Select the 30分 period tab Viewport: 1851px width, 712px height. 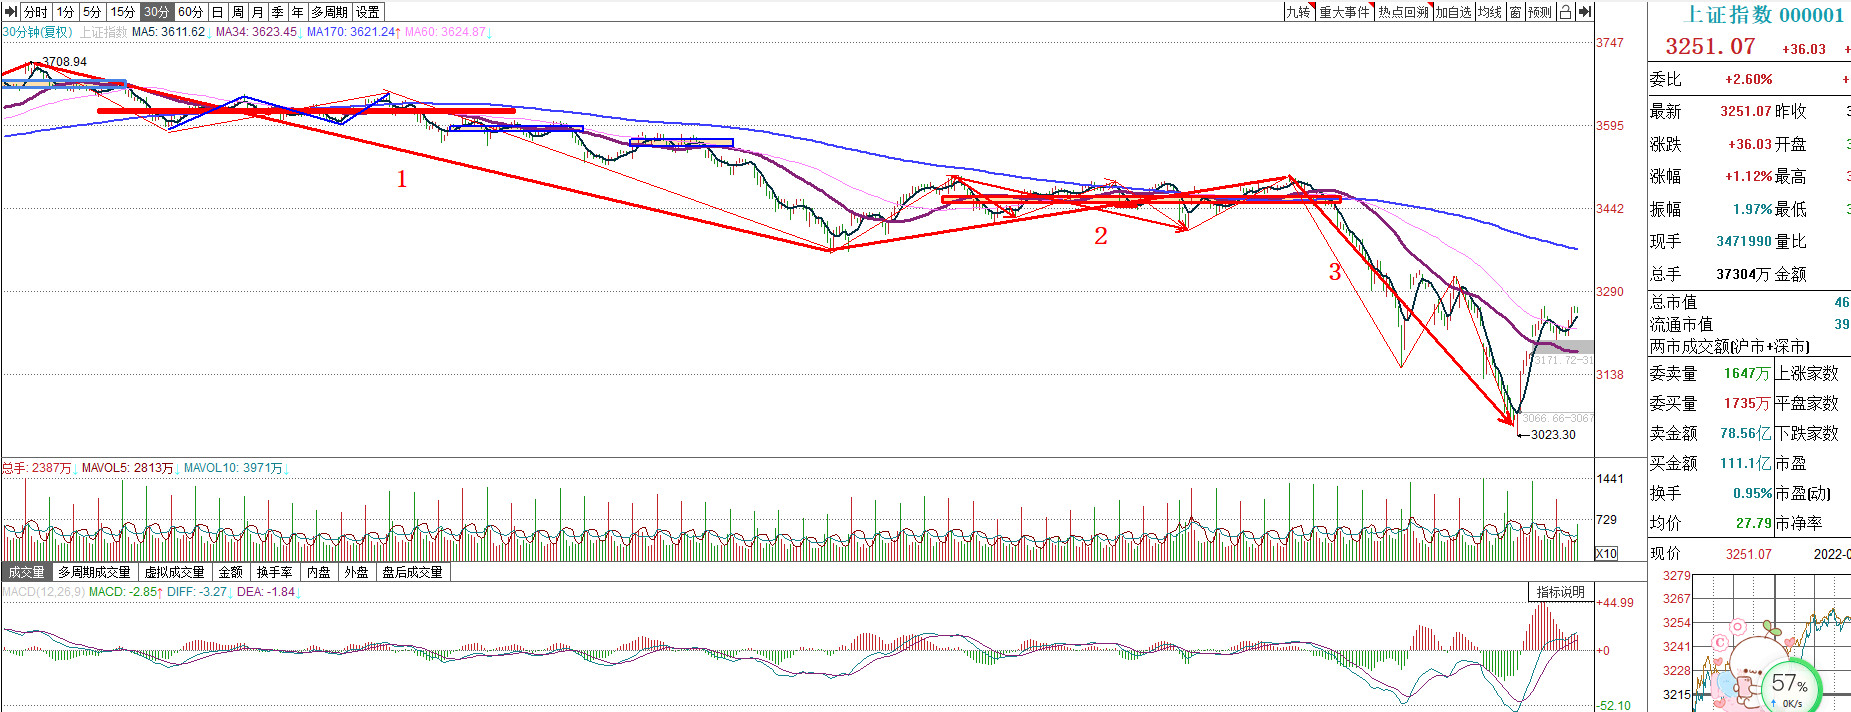[x=156, y=12]
